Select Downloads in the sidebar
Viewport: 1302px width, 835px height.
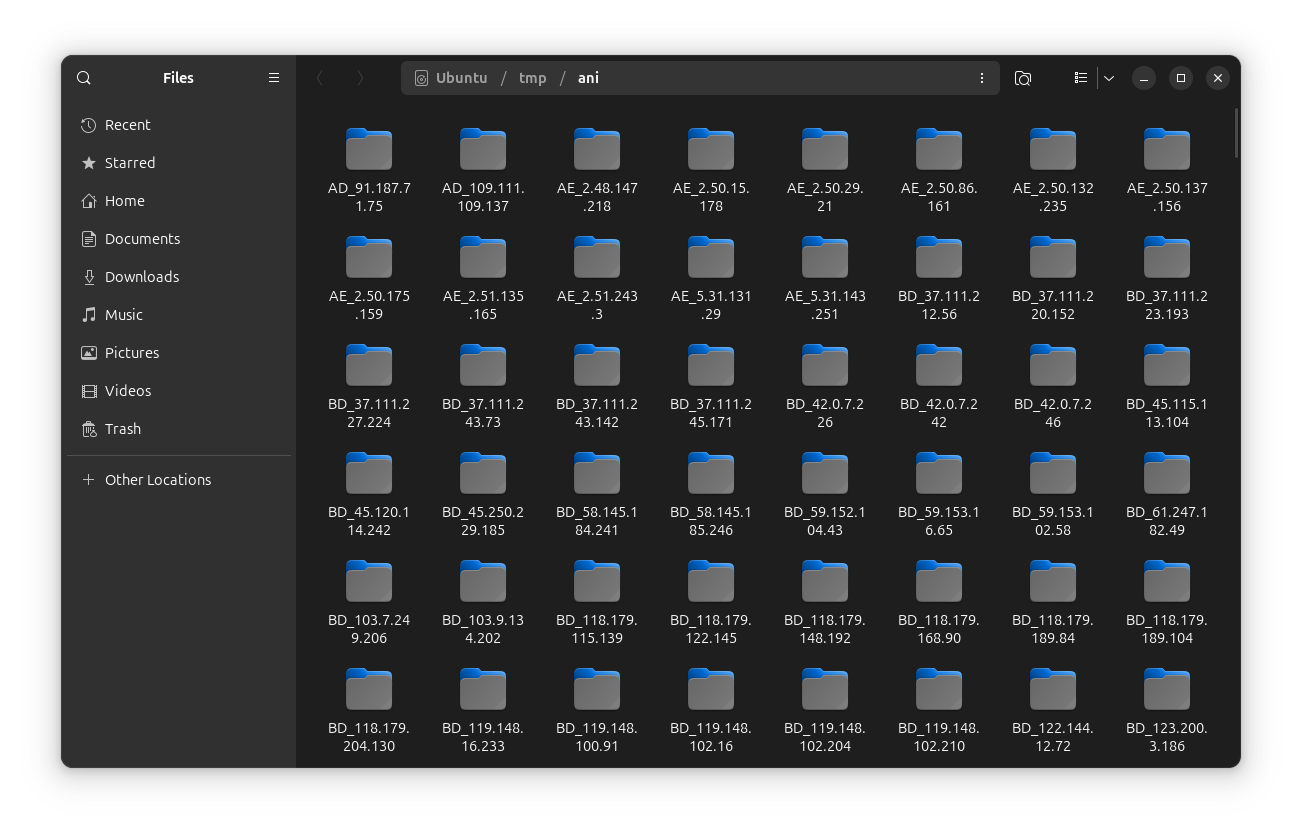click(x=141, y=277)
